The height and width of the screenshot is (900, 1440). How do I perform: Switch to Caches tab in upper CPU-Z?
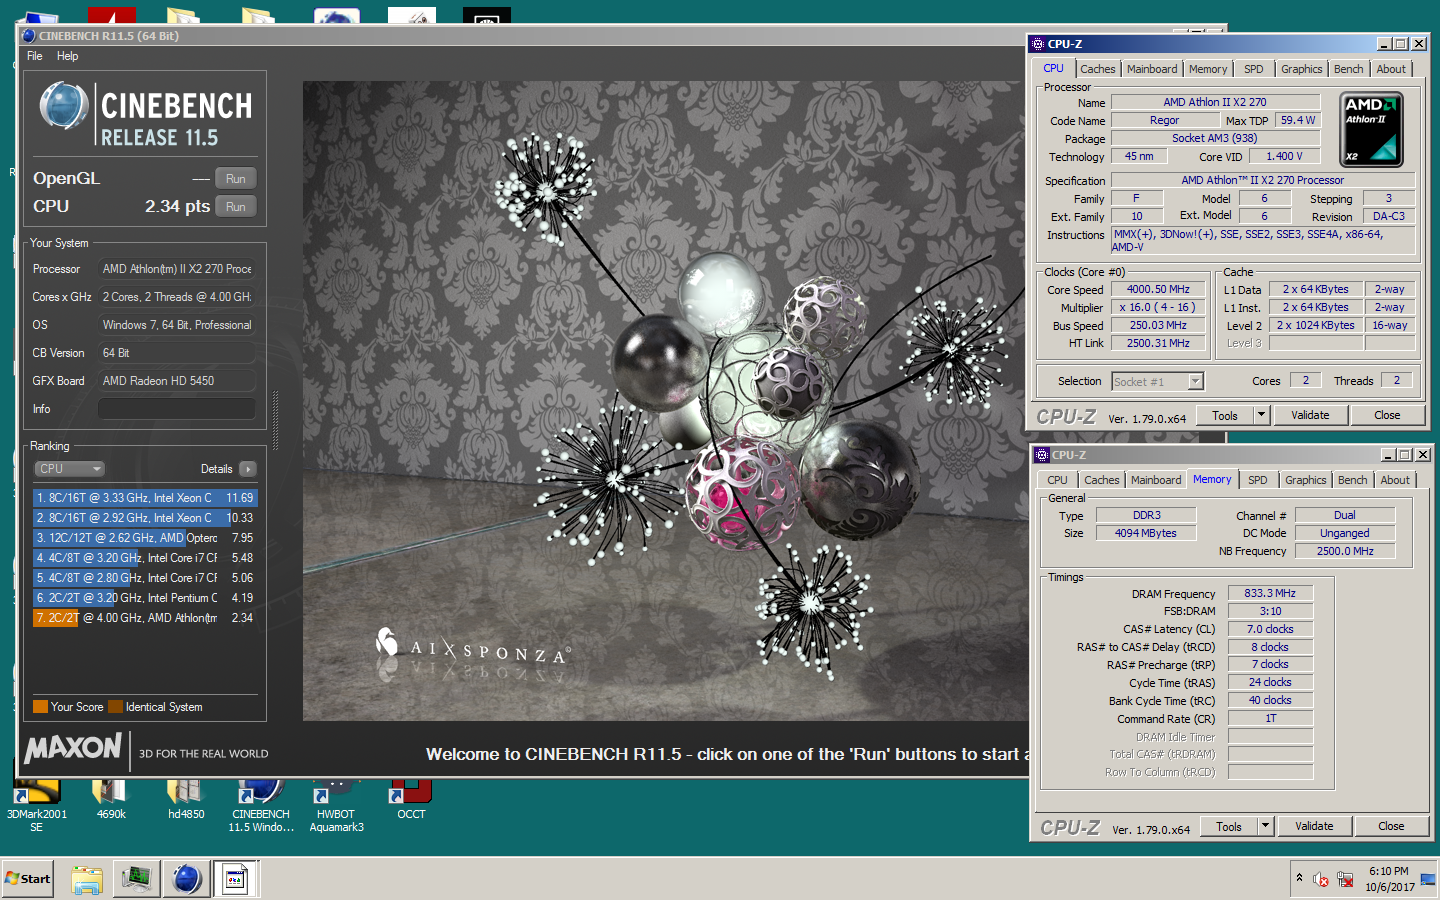pos(1097,69)
